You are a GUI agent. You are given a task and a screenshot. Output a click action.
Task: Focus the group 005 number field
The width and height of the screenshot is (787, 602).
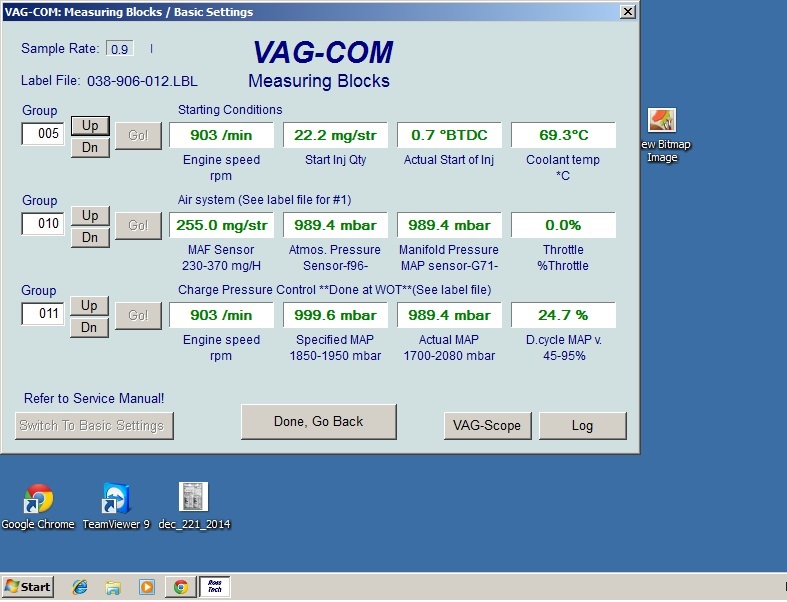pyautogui.click(x=43, y=134)
